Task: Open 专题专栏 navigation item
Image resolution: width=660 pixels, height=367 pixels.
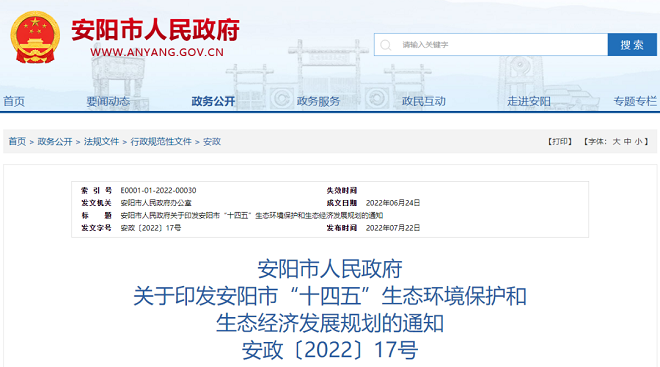Action: [x=635, y=101]
